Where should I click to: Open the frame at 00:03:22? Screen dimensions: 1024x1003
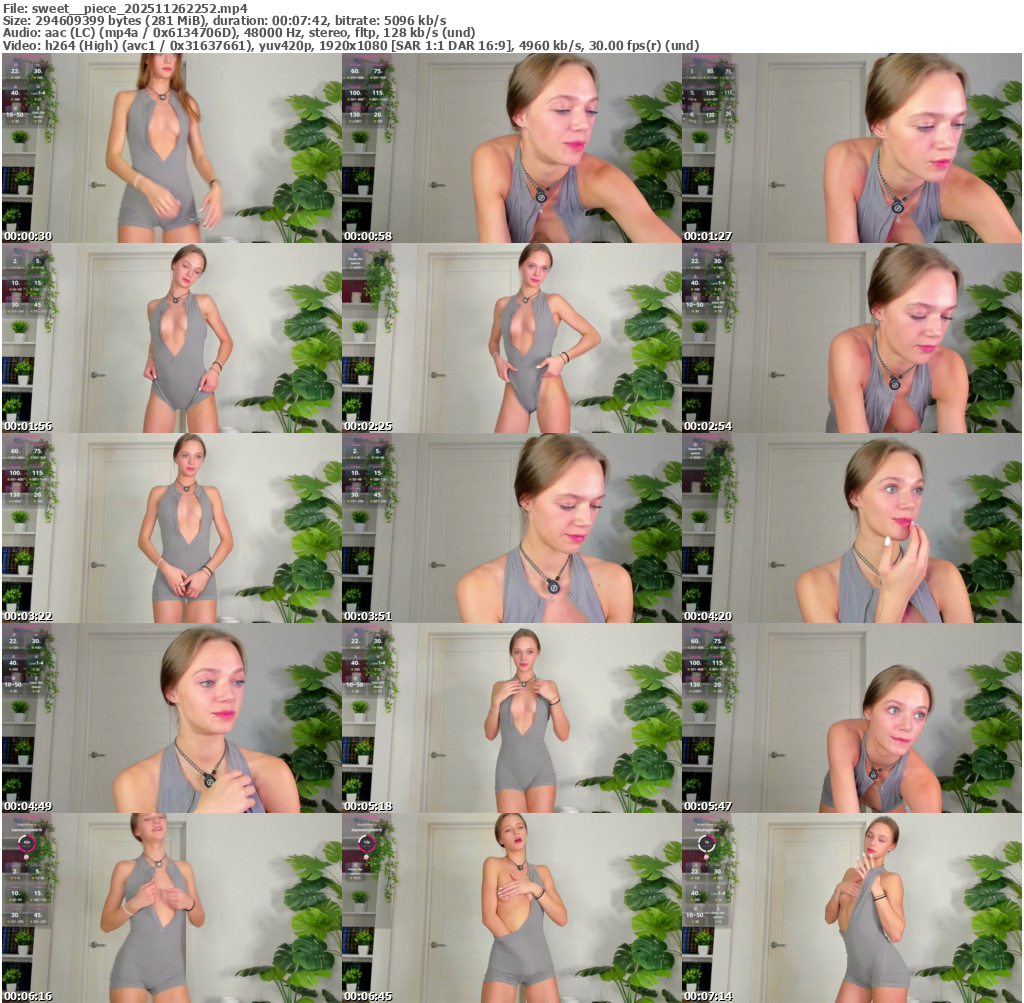[171, 528]
